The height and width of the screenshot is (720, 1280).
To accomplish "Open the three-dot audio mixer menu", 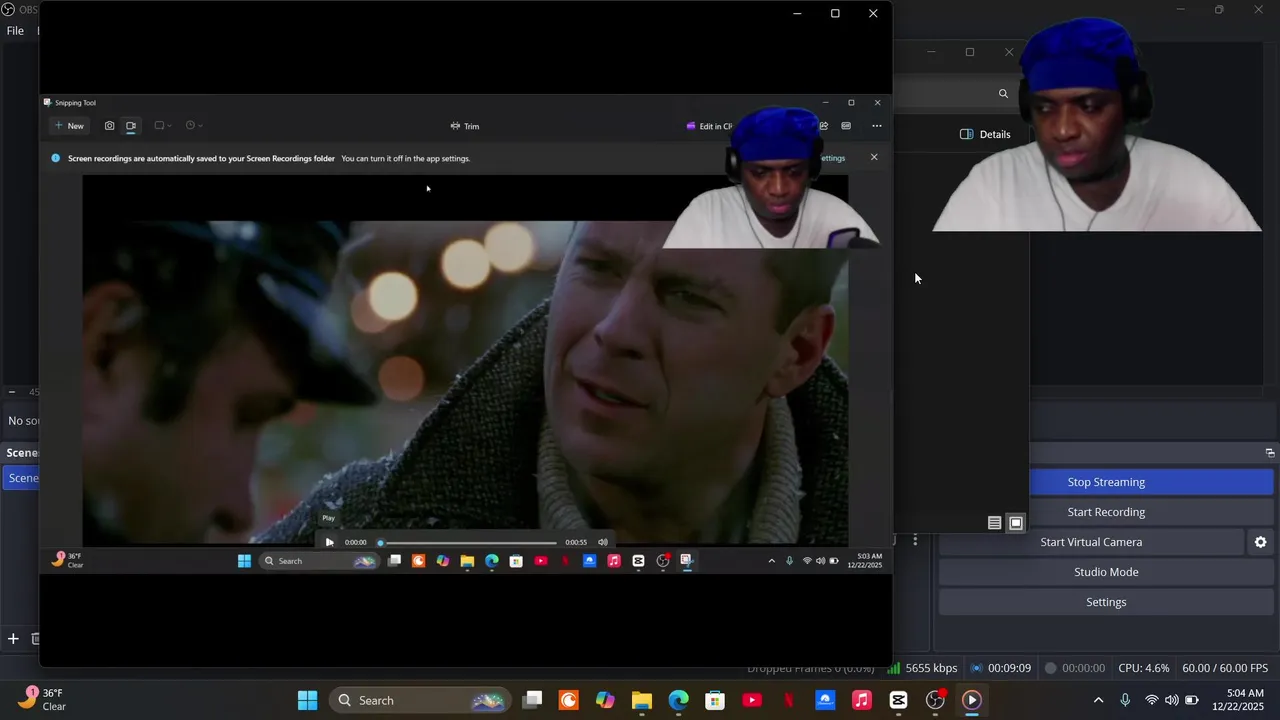I will coord(915,540).
